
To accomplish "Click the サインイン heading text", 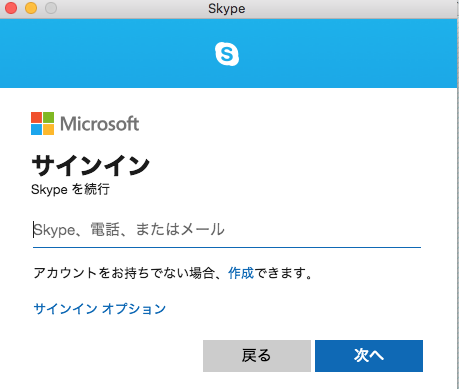I will point(90,165).
